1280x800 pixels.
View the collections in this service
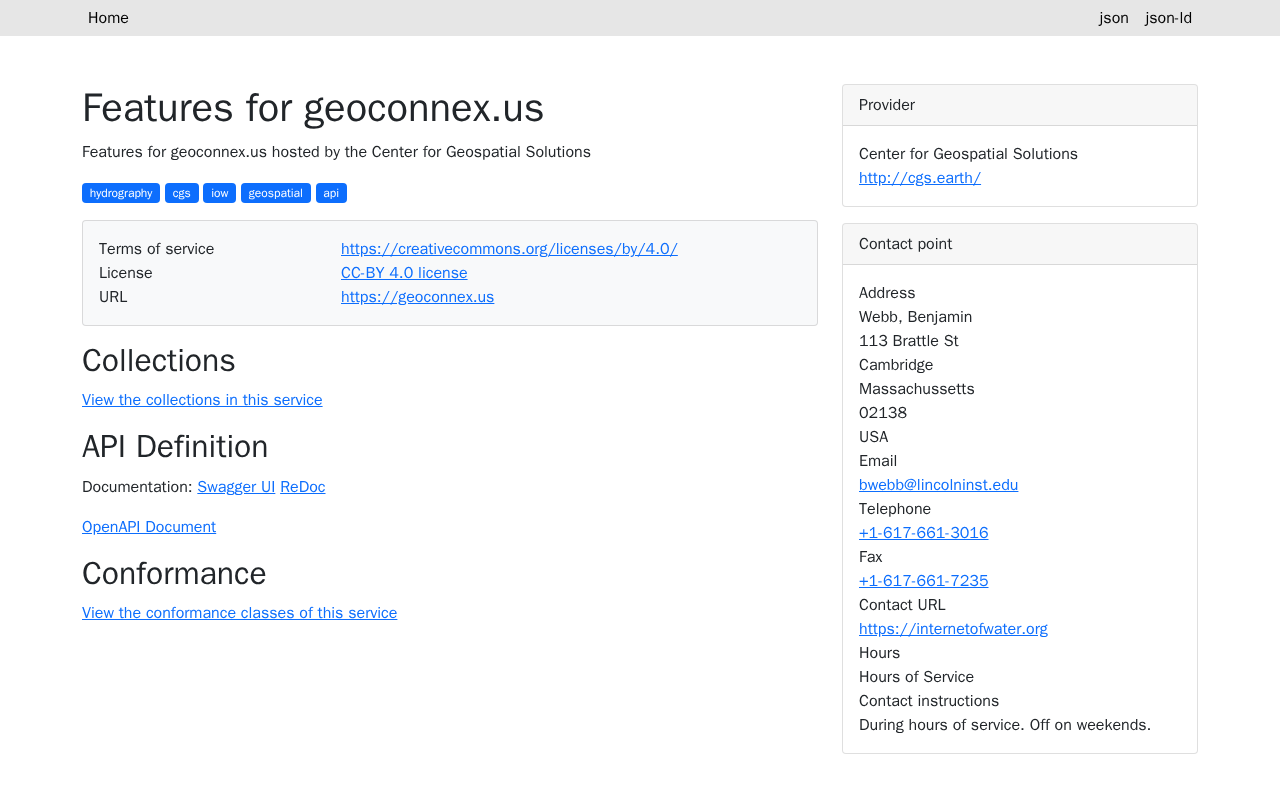click(202, 400)
